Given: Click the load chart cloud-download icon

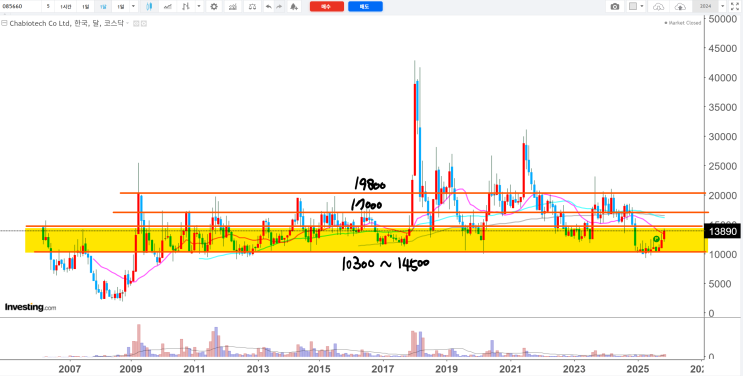Looking at the screenshot, I should click(658, 7).
